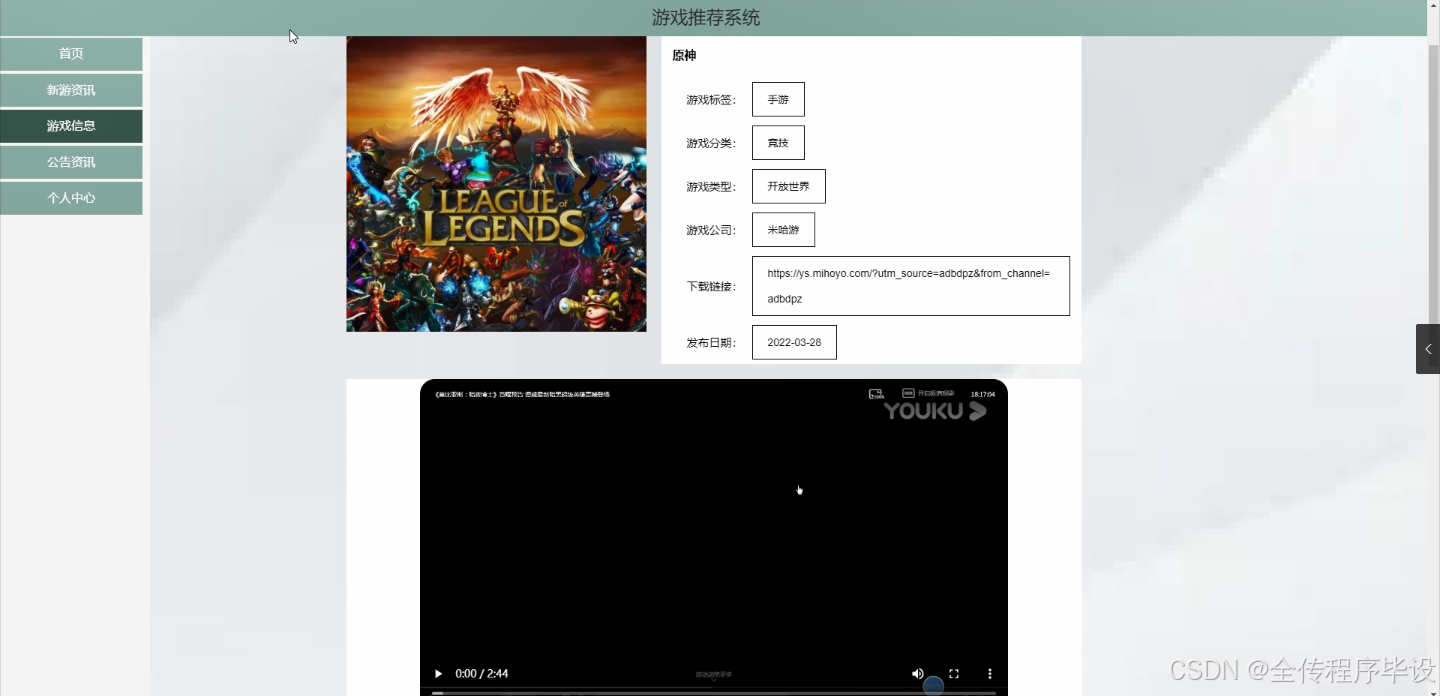Click the 游戏公司 label
The image size is (1440, 696).
(x=711, y=230)
